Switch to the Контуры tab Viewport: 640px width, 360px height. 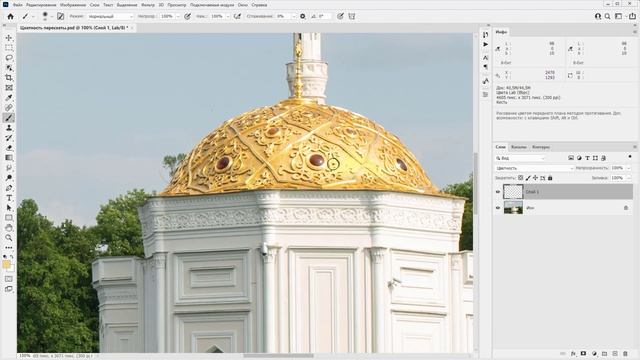tap(541, 147)
